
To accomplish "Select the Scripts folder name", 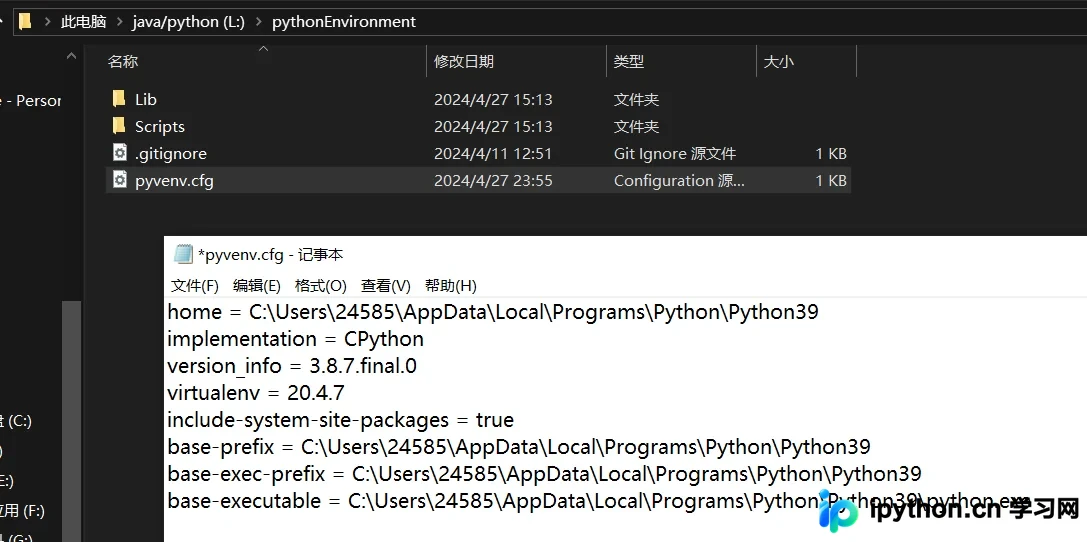I will click(x=160, y=126).
